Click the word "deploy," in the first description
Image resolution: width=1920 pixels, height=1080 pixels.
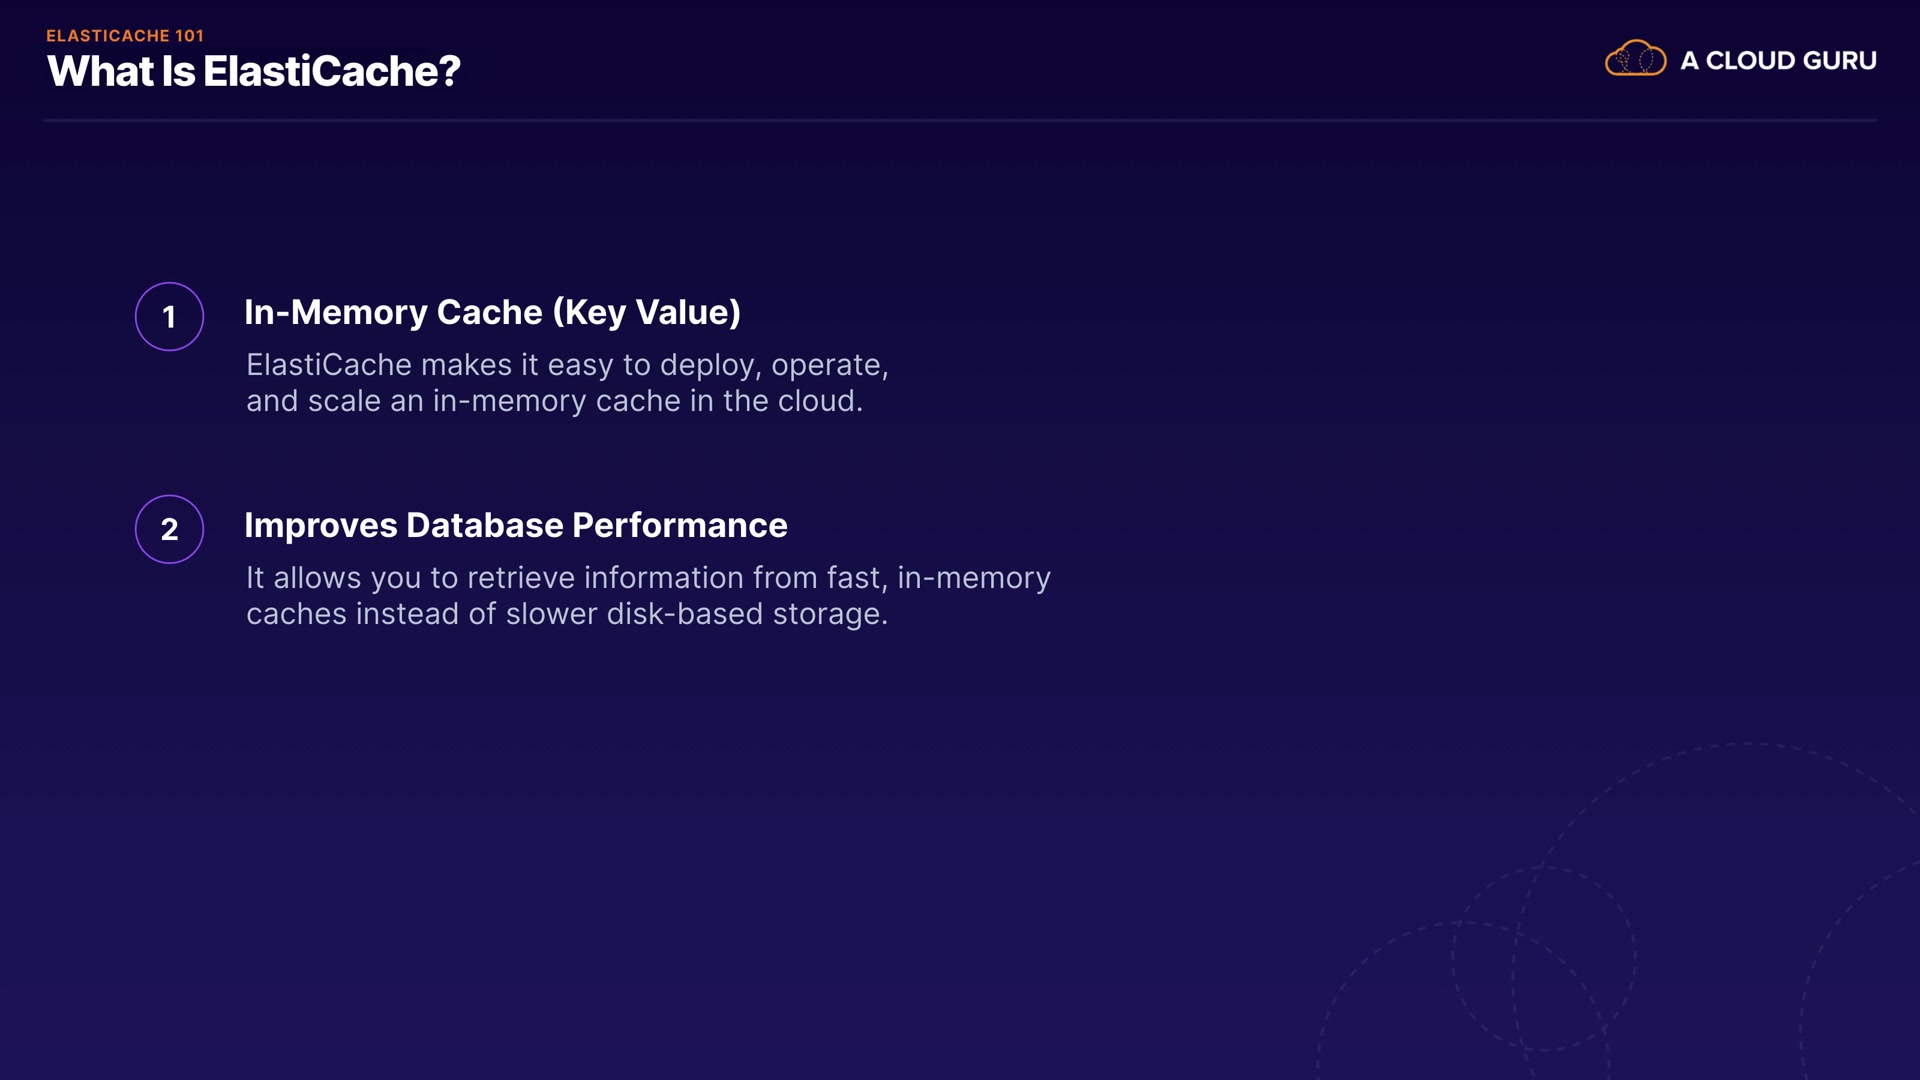[x=710, y=365]
